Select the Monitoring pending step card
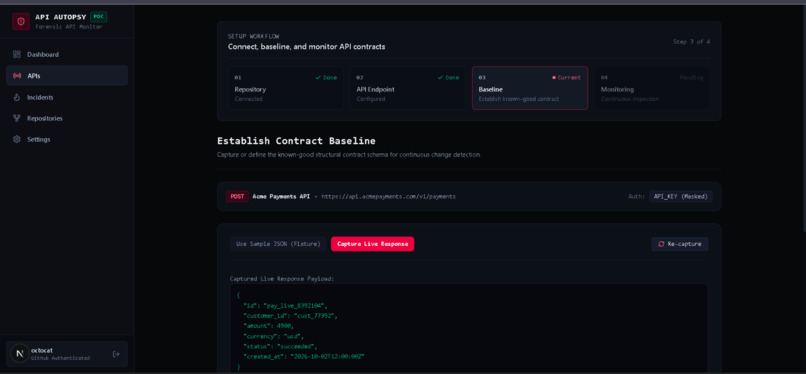The image size is (806, 374). [x=652, y=88]
